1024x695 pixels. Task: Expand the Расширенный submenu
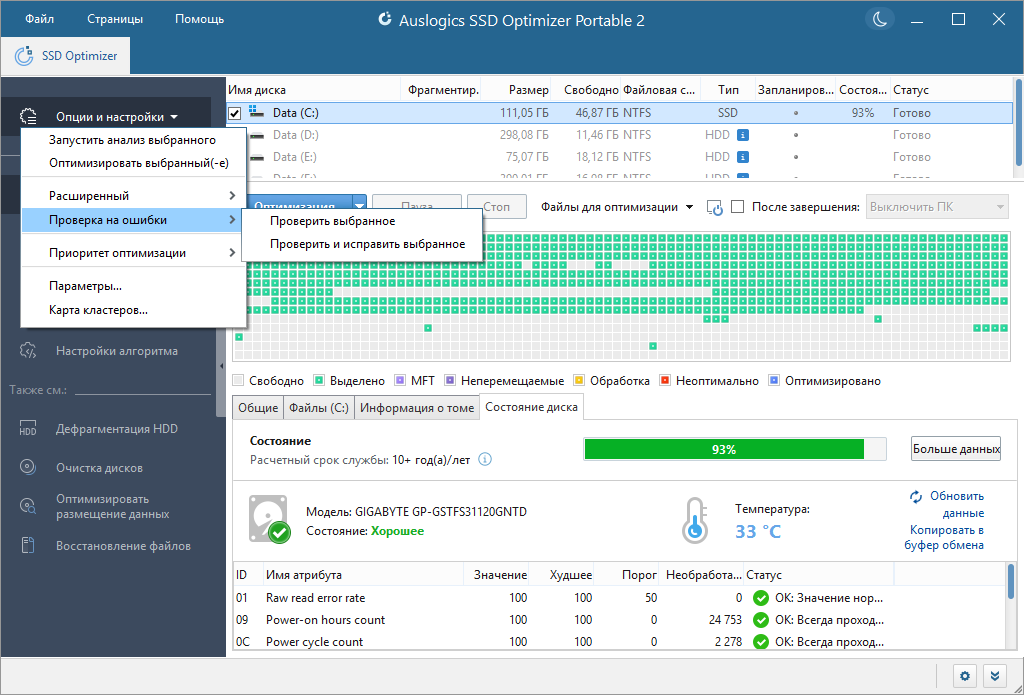coord(133,196)
